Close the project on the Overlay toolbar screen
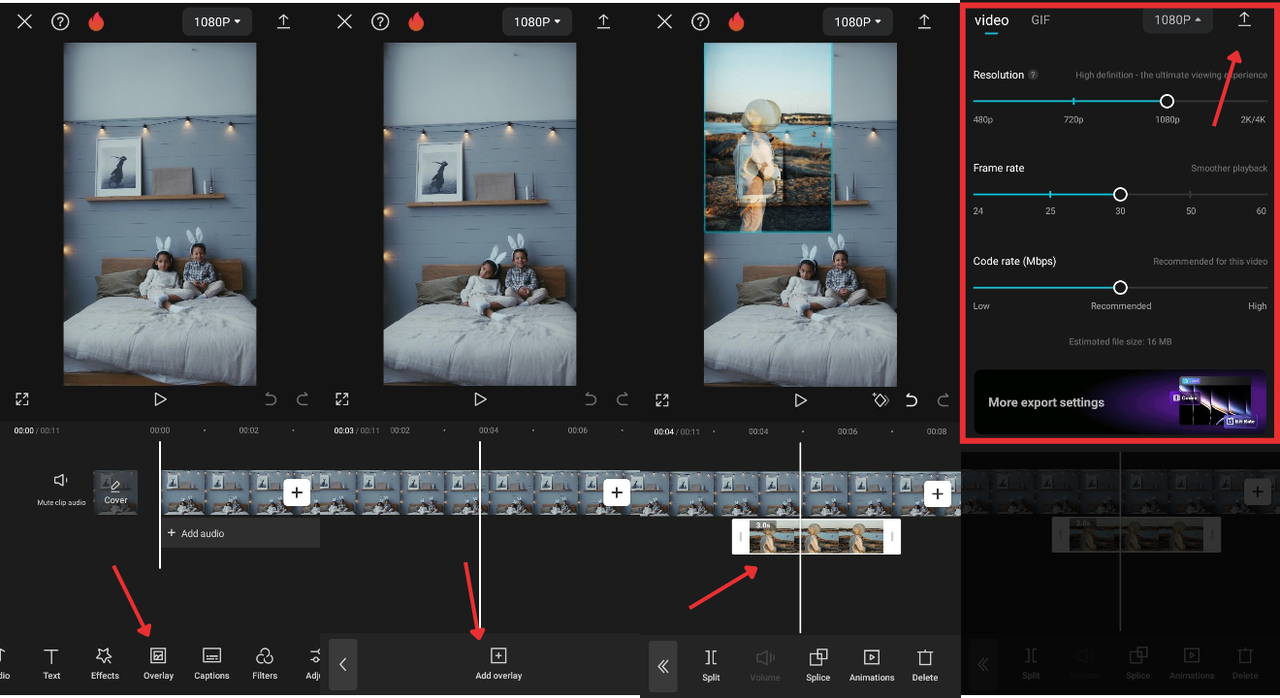The image size is (1280, 698). [x=24, y=21]
